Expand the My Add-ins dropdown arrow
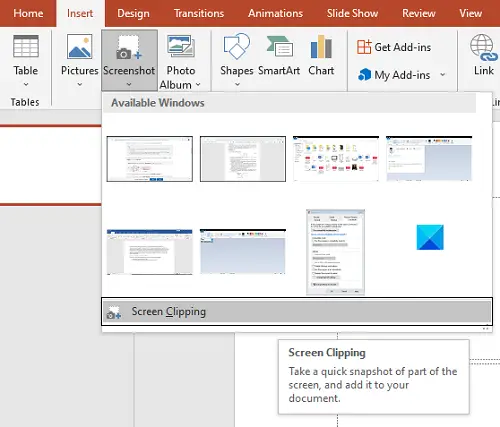The height and width of the screenshot is (427, 500). pyautogui.click(x=443, y=75)
